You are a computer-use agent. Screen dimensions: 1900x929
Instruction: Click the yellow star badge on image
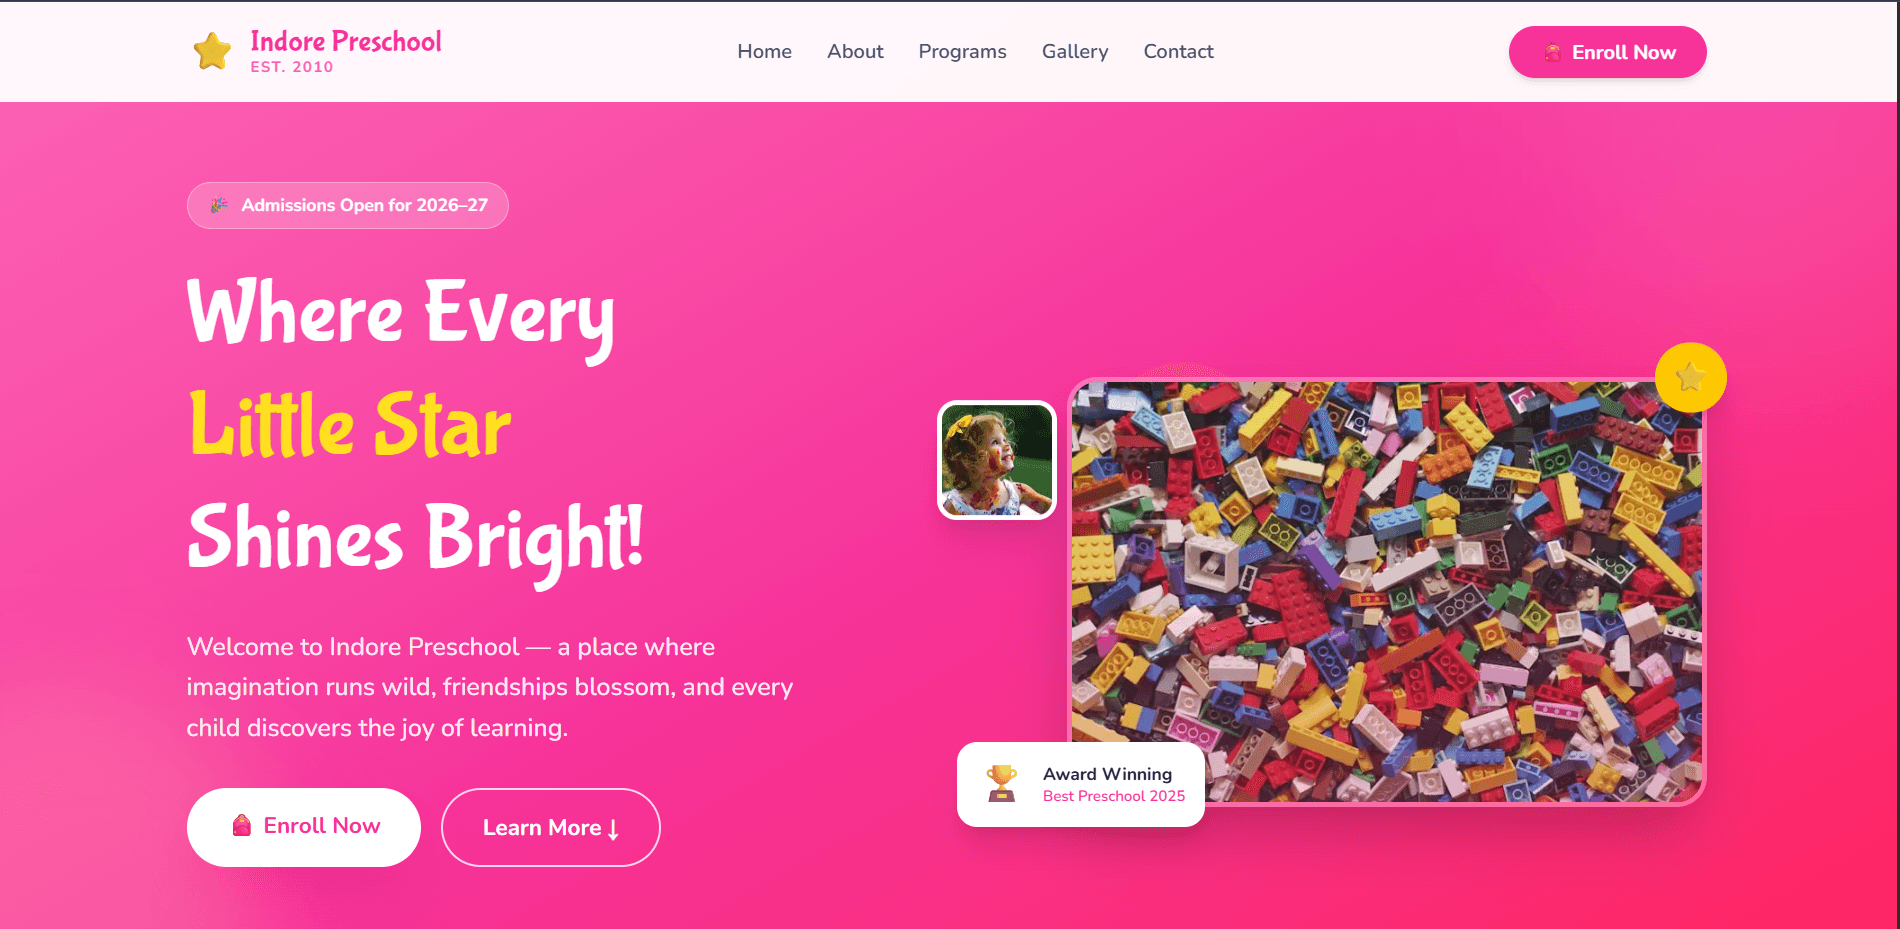[x=1690, y=377]
